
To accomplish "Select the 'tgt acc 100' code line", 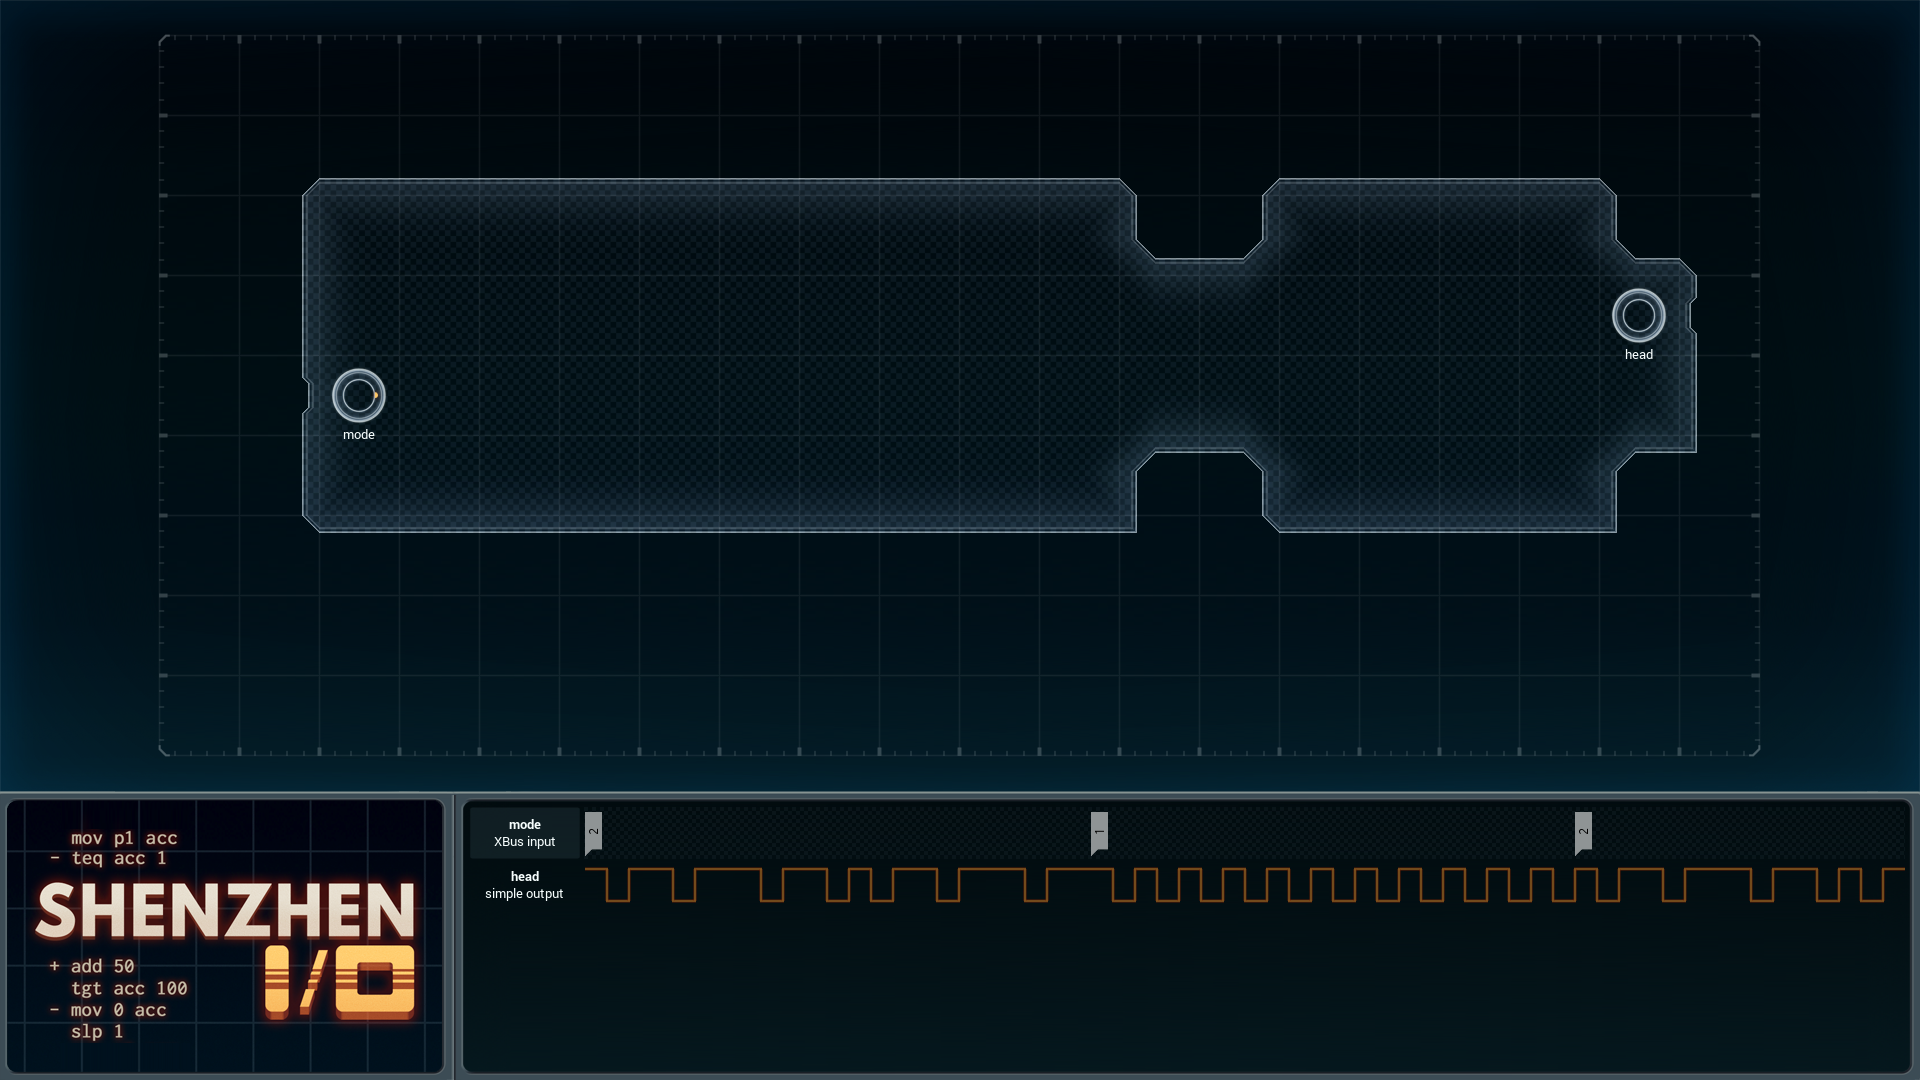I will point(129,988).
